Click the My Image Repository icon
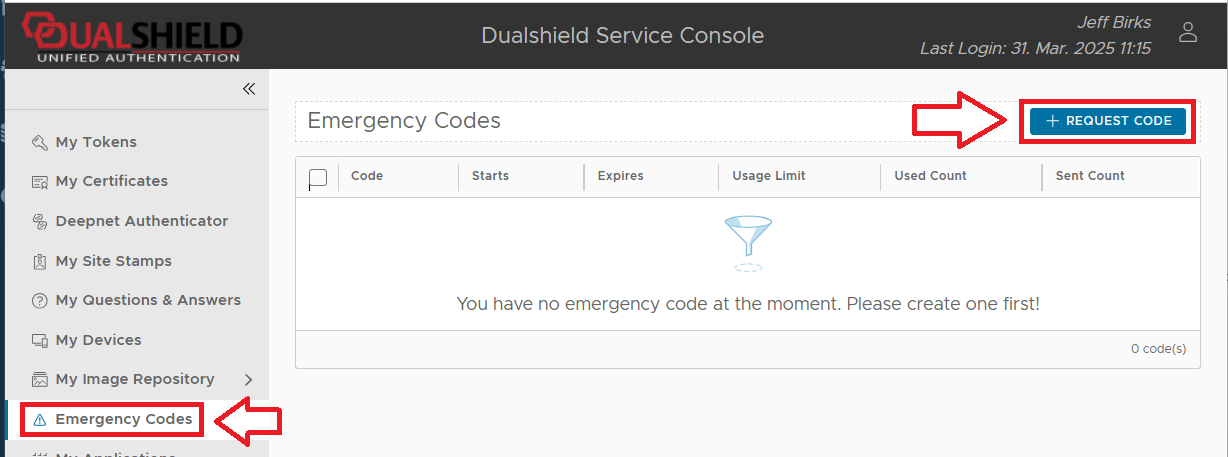 [40, 380]
